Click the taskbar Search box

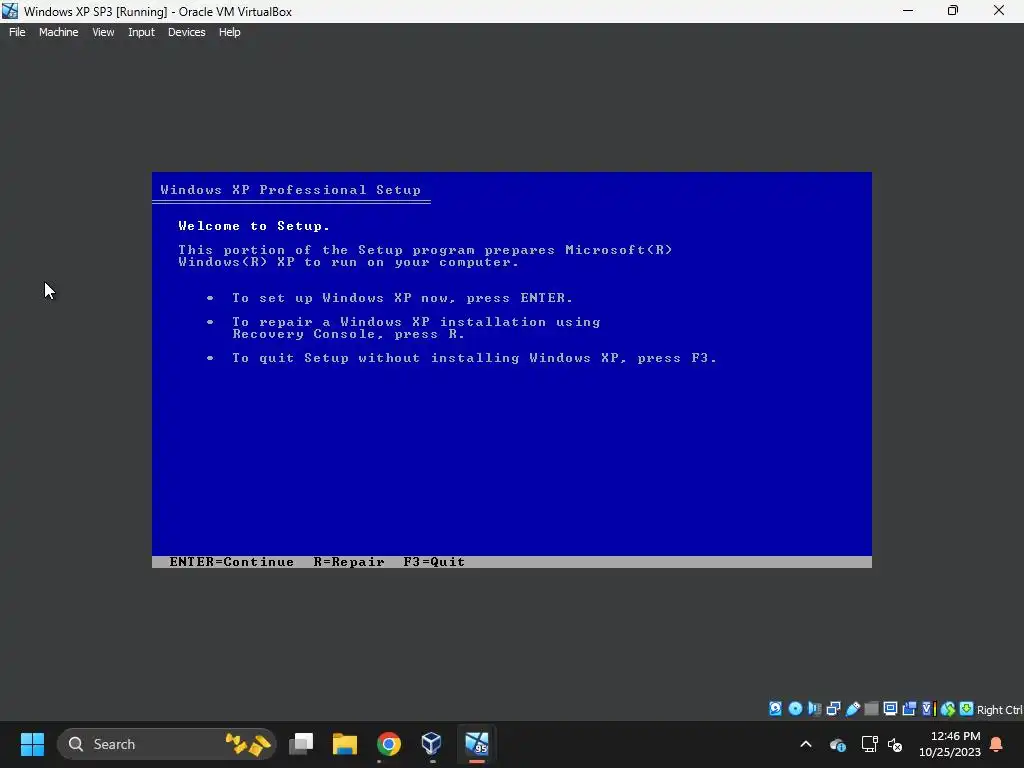(167, 744)
